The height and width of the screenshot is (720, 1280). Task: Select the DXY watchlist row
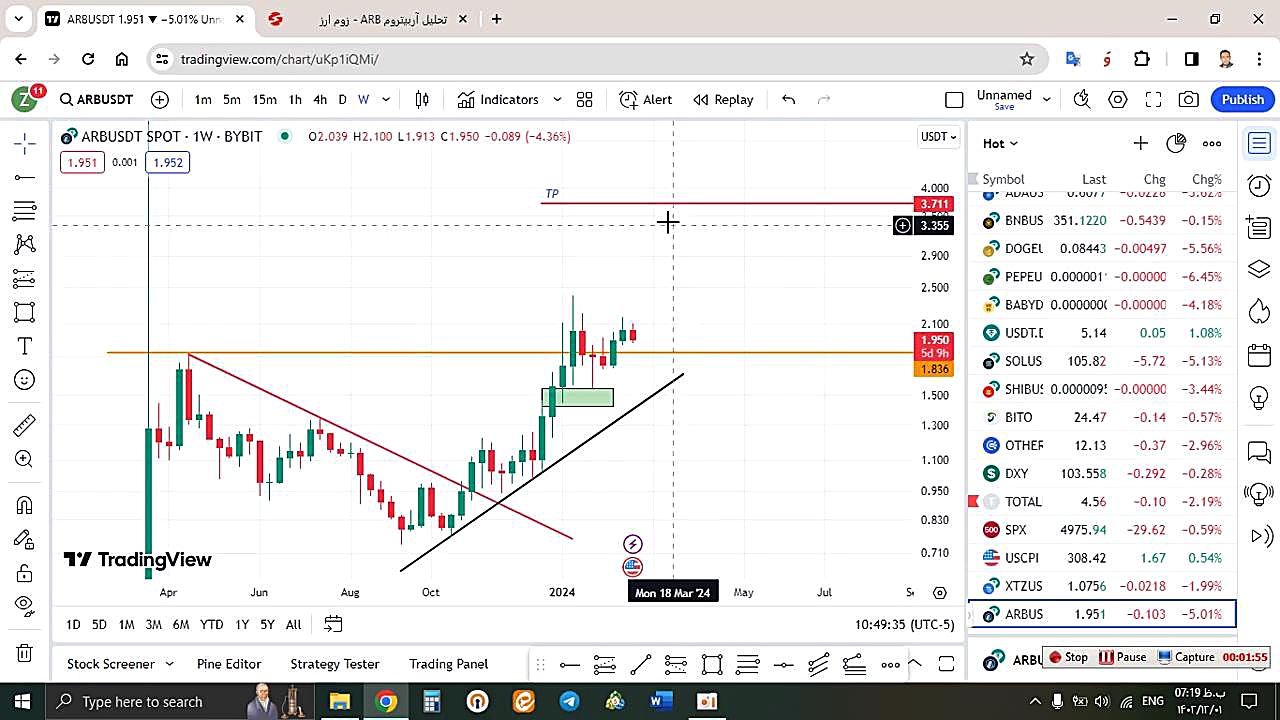[x=1102, y=473]
